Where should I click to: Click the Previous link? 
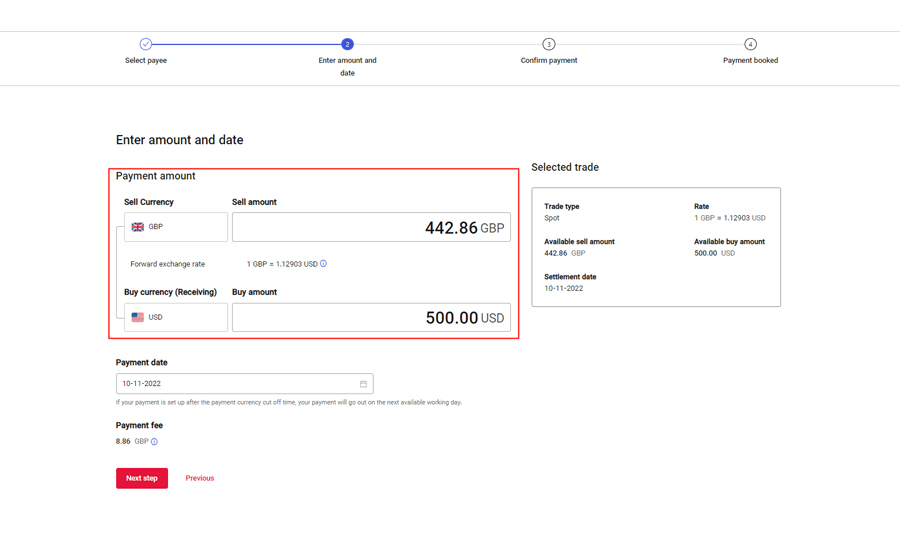pos(200,478)
